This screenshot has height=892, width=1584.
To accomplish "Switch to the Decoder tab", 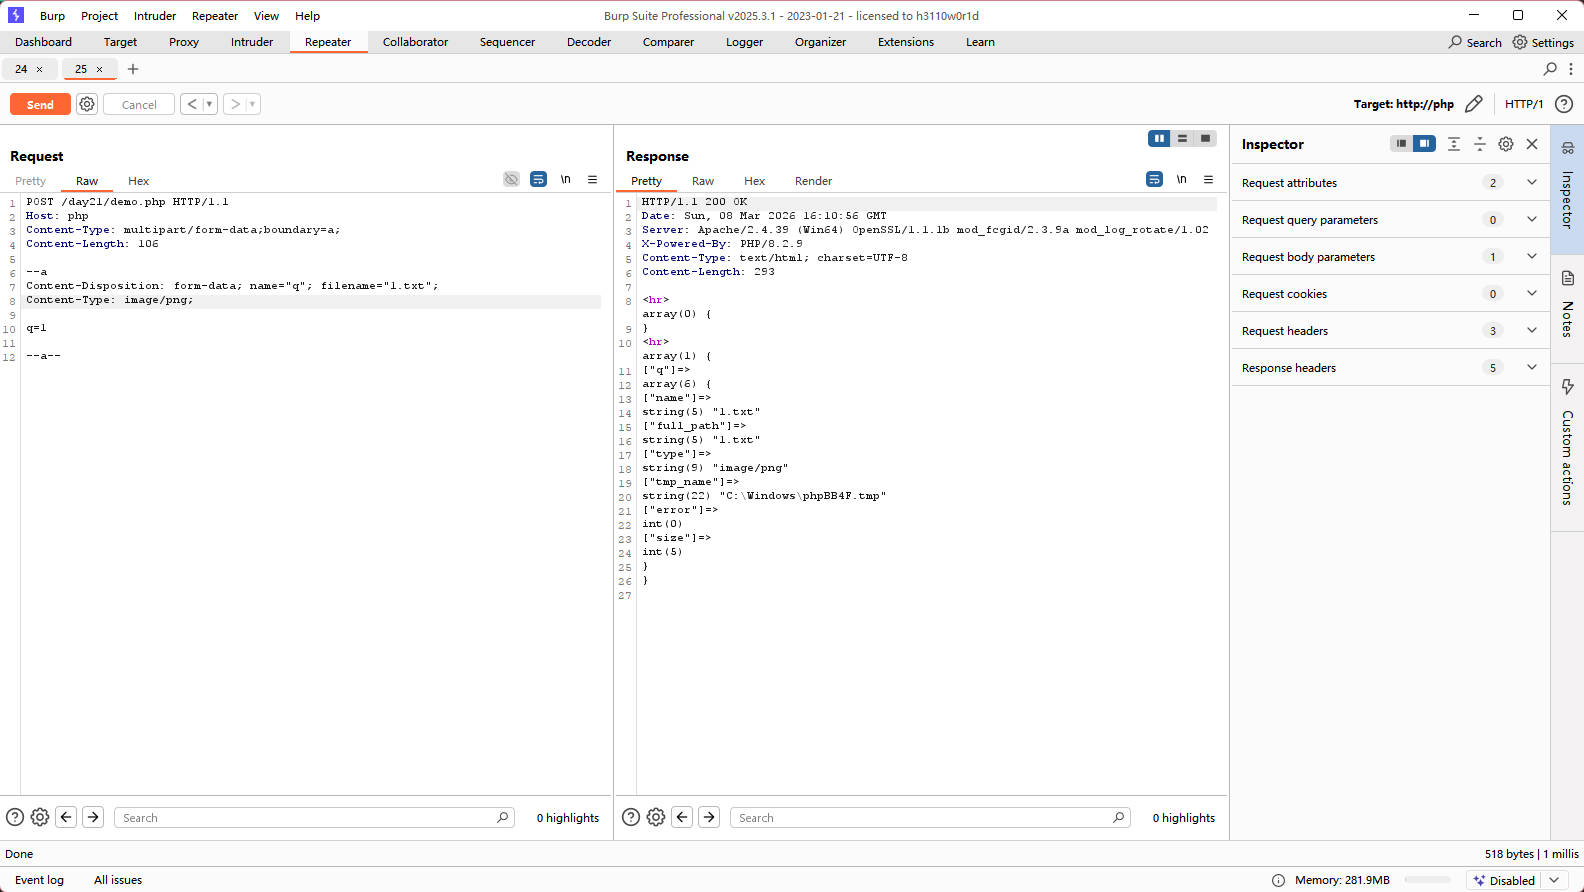I will 589,42.
